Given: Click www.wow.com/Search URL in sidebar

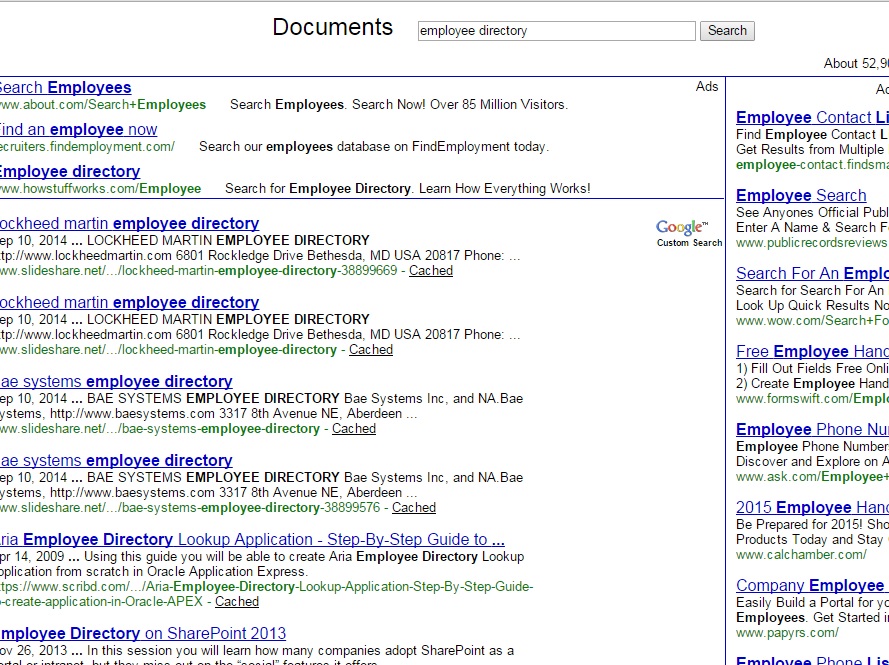Looking at the screenshot, I should pyautogui.click(x=812, y=320).
